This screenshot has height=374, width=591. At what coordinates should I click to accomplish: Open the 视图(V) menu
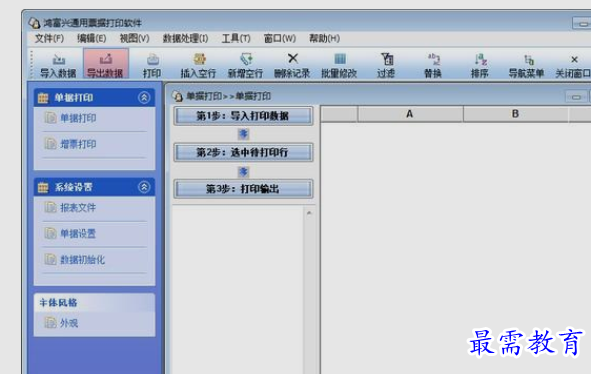(x=134, y=38)
